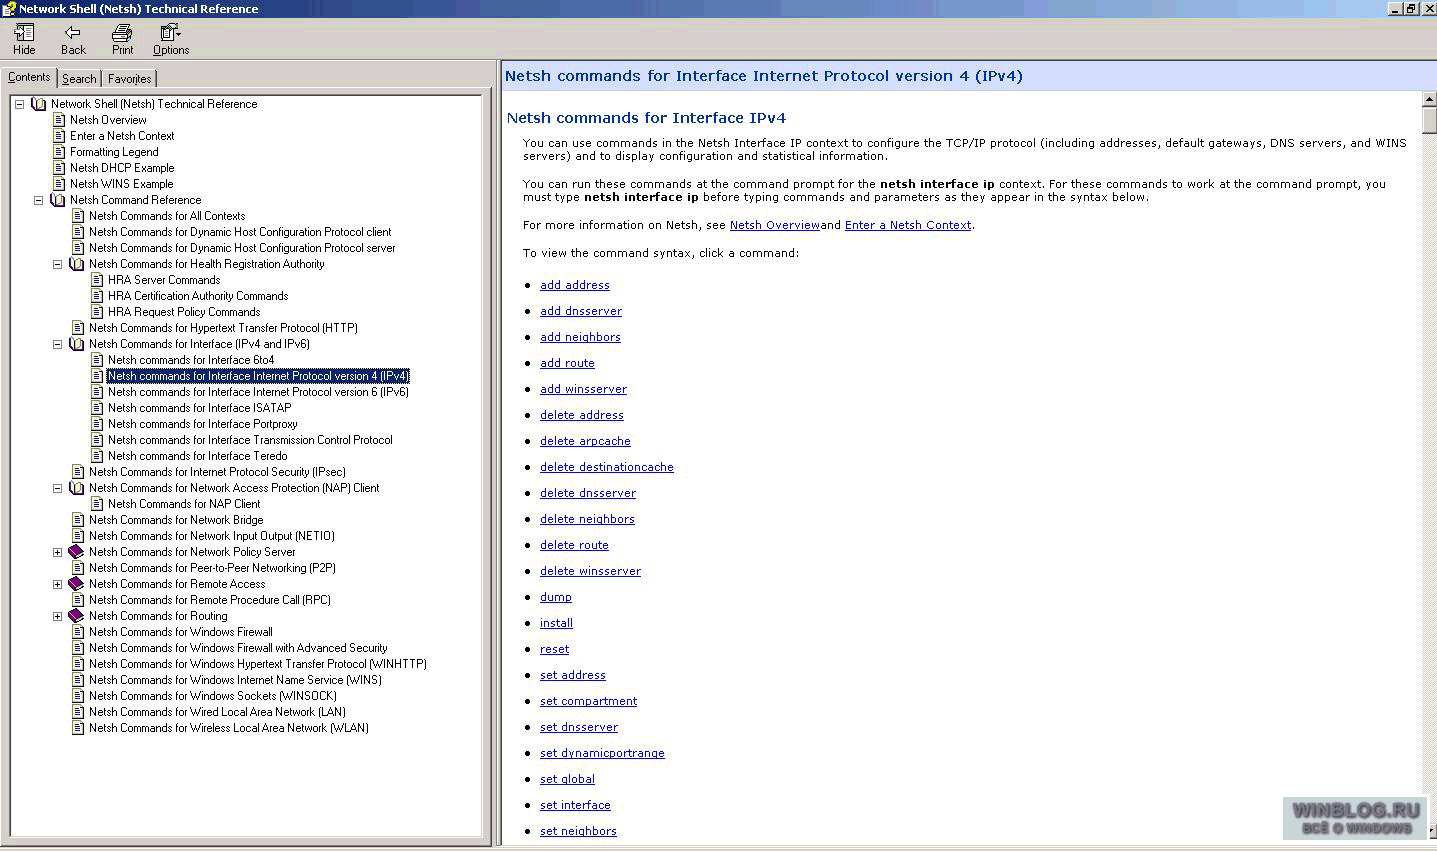Click the page icon beside Windows Firewall with Advanced Security

click(79, 648)
